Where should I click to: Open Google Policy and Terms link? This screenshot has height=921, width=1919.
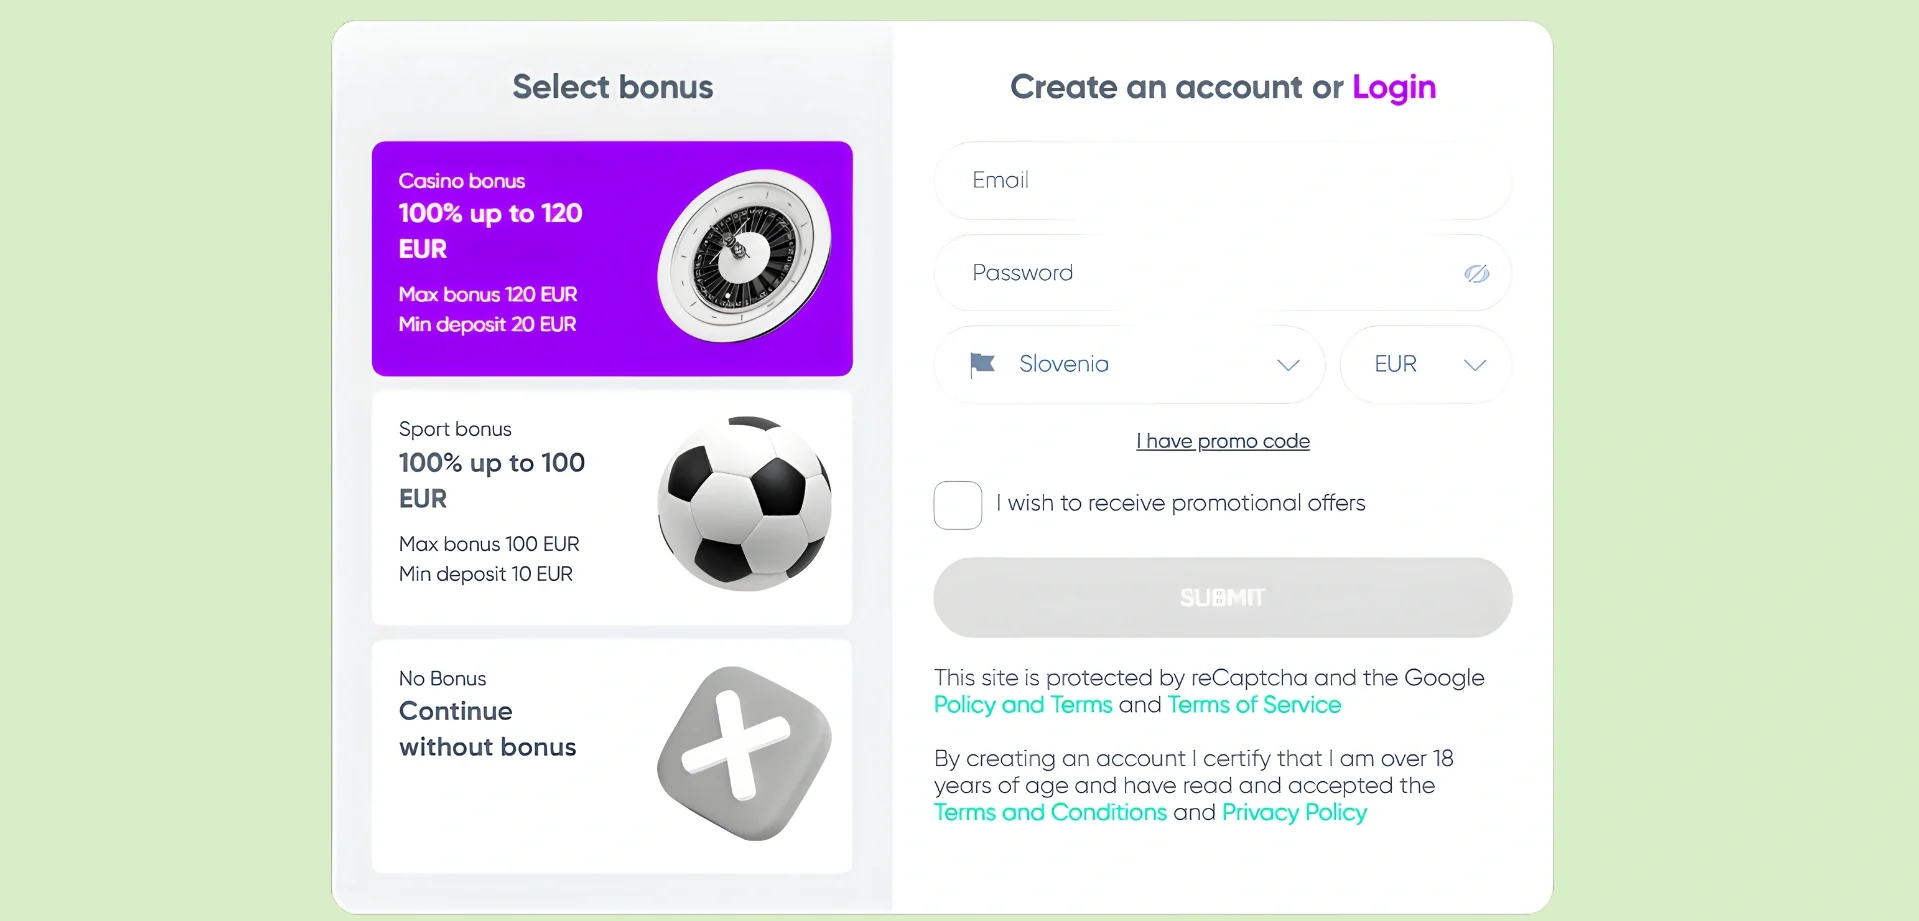1022,705
